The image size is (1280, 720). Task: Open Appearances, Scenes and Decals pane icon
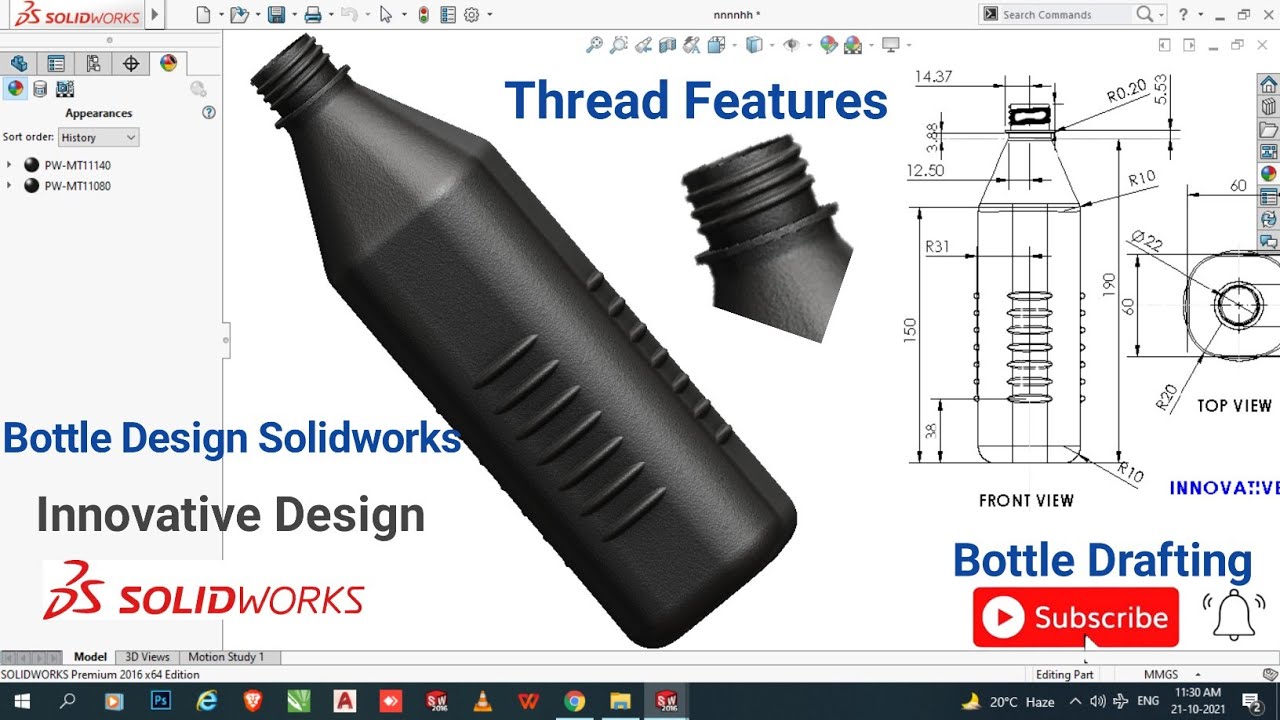[x=1268, y=173]
